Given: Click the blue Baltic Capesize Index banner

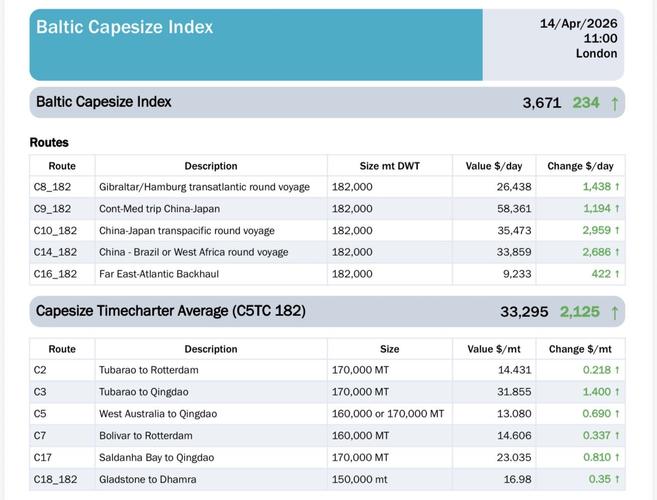Looking at the screenshot, I should pos(256,45).
